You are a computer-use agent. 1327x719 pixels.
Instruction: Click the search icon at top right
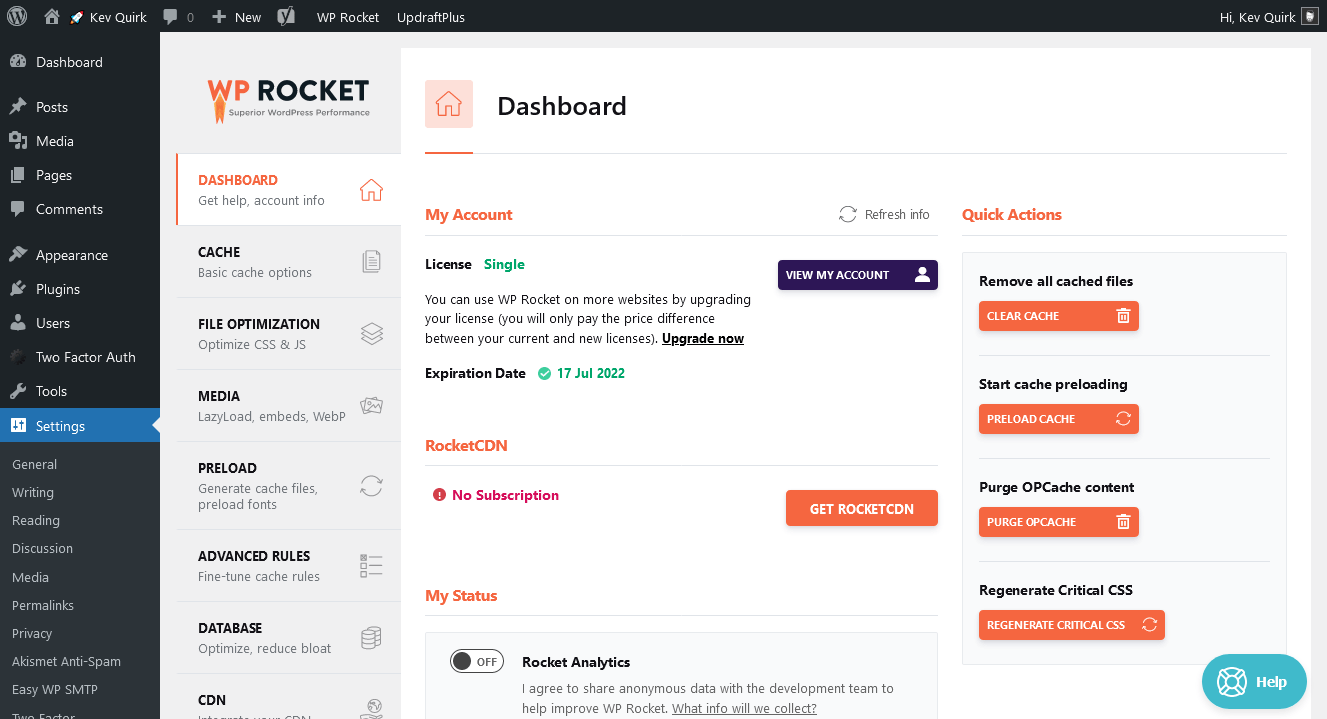1311,16
